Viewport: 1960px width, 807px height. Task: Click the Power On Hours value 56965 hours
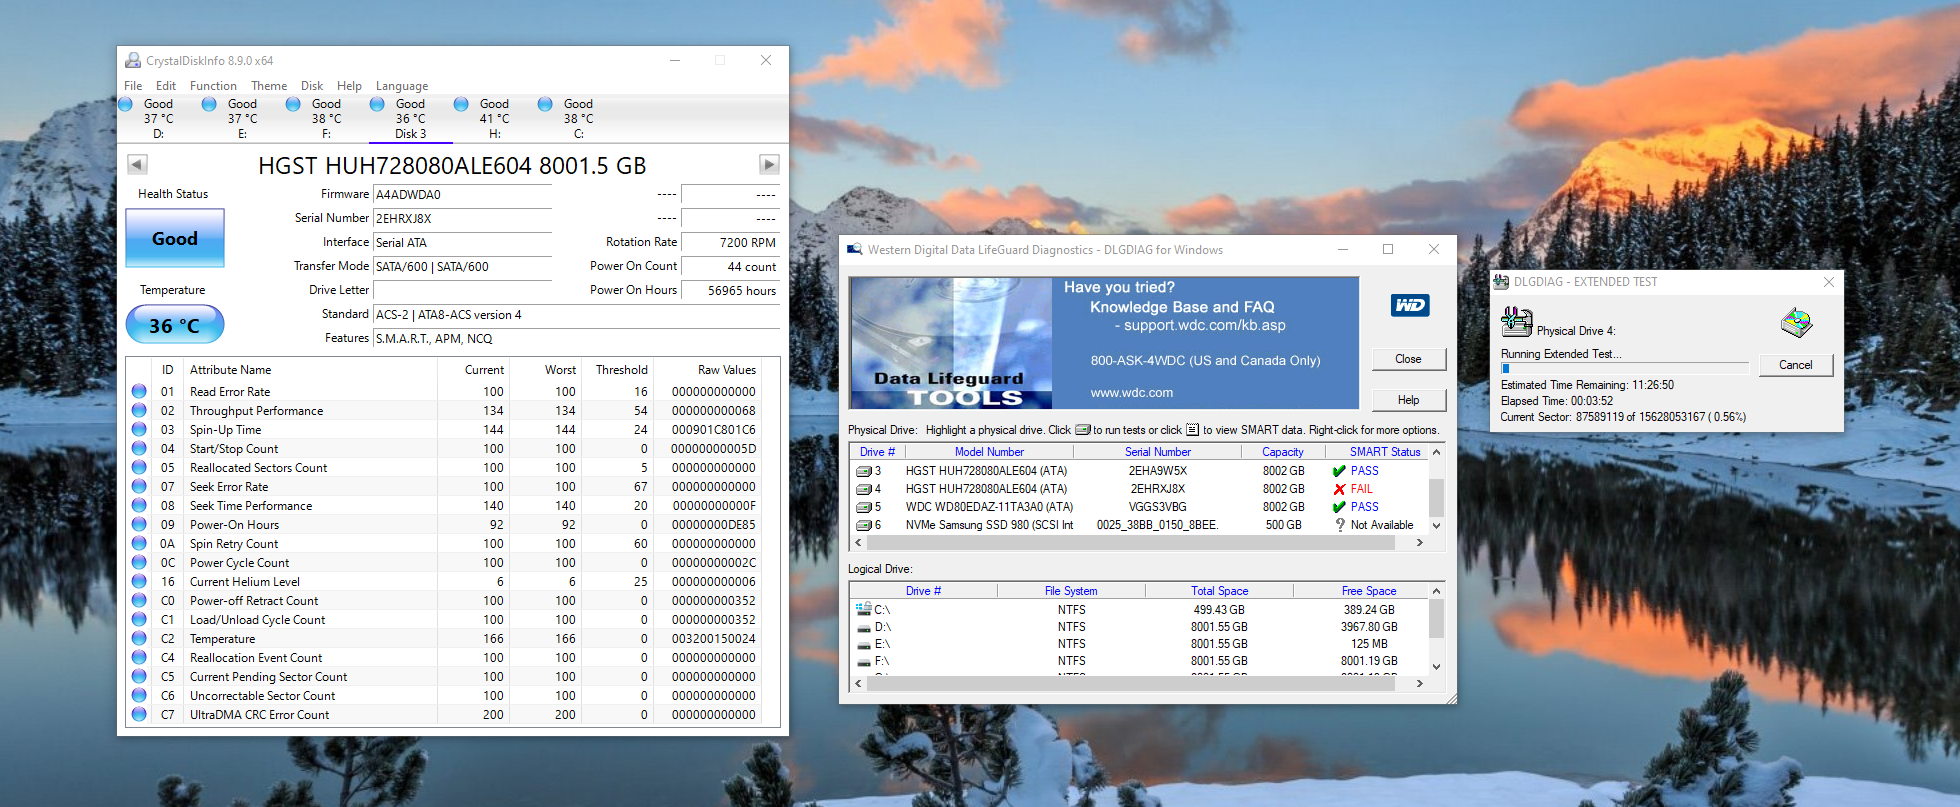[x=730, y=291]
